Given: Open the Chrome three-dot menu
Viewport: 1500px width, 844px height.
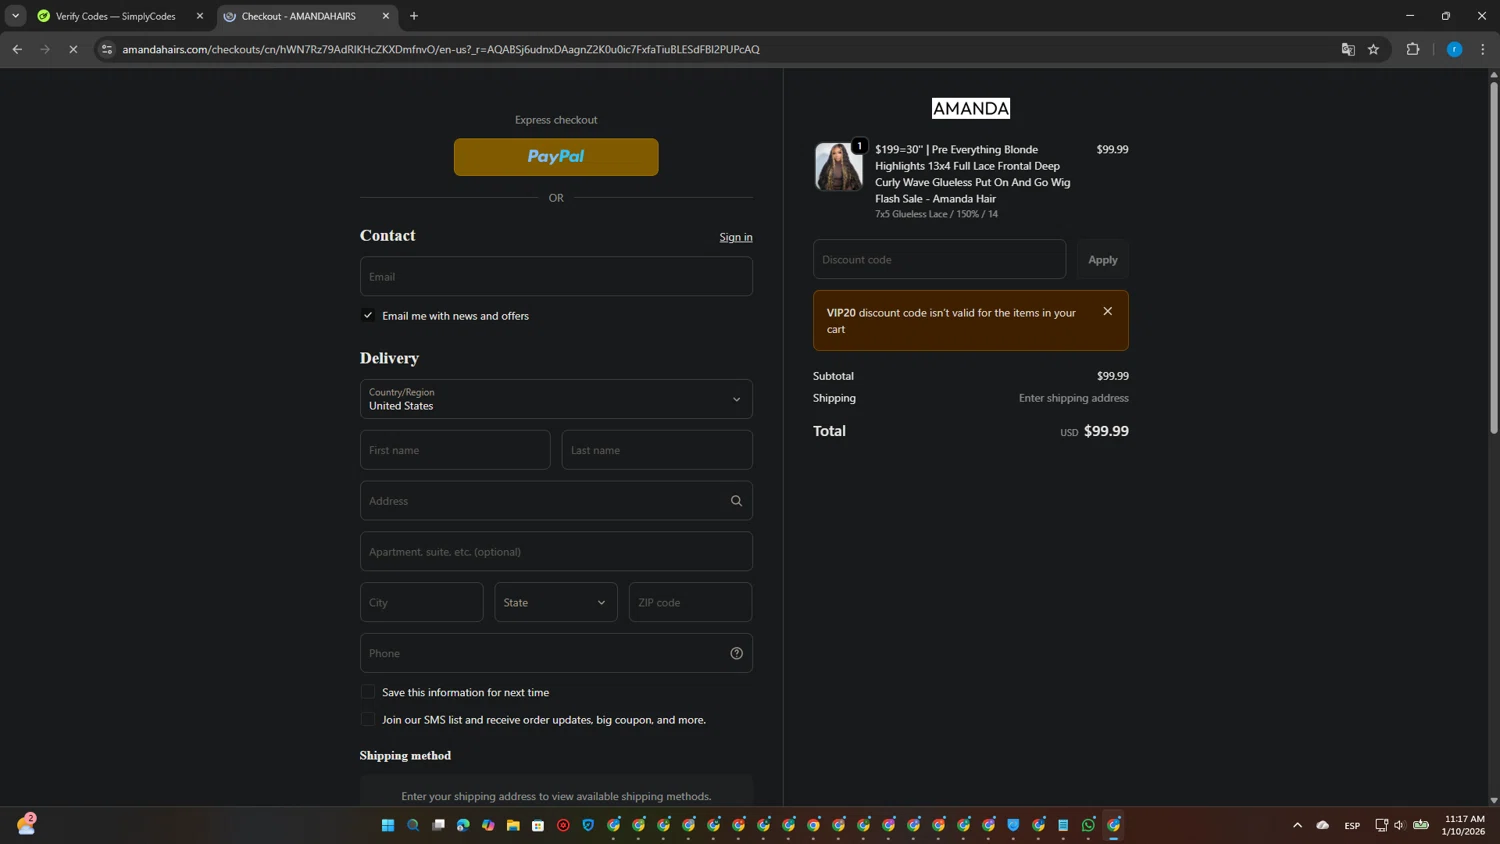Looking at the screenshot, I should [1483, 49].
